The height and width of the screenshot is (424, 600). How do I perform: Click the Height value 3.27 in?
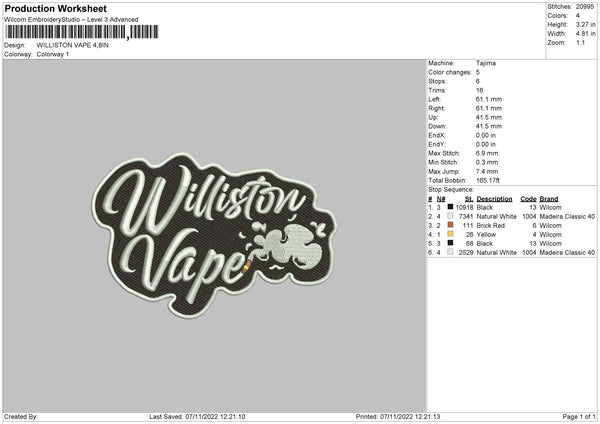point(585,24)
